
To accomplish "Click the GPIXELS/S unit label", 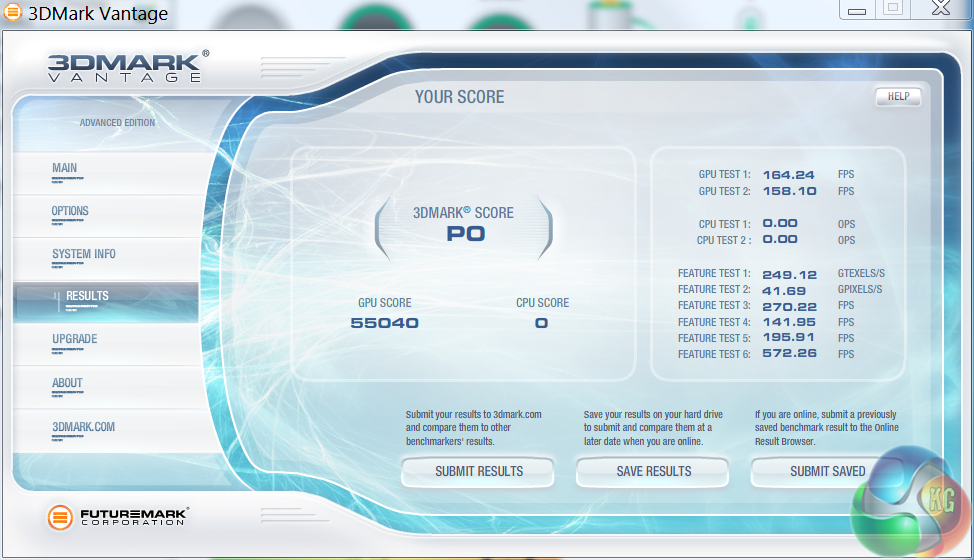I will (860, 289).
